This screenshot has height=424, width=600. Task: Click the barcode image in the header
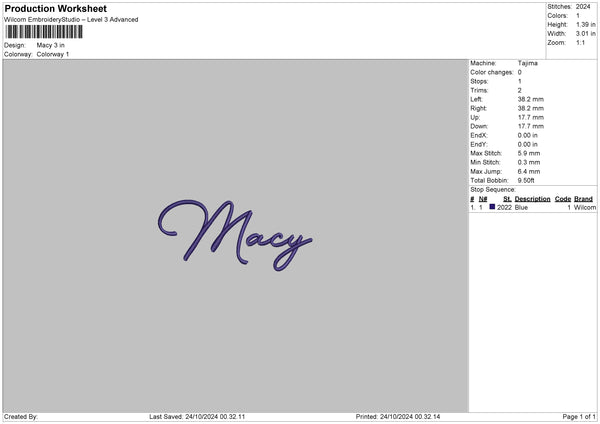coord(44,32)
